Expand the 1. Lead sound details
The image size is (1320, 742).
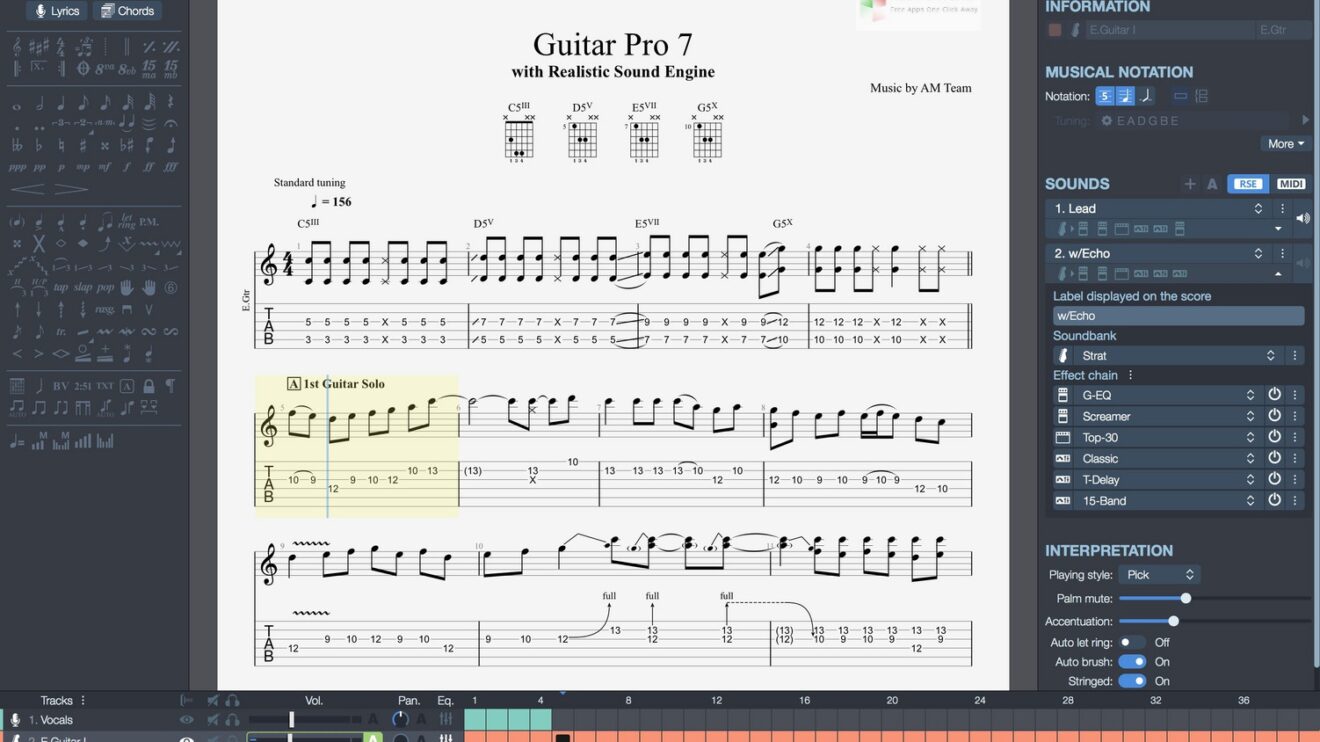pyautogui.click(x=1278, y=229)
